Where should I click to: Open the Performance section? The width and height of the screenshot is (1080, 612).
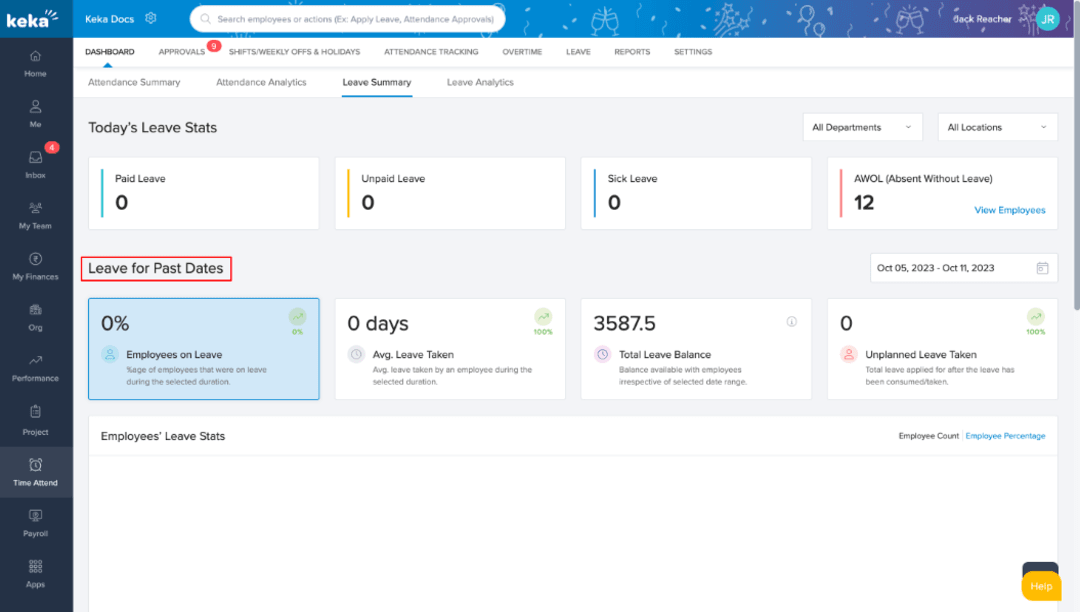(x=35, y=369)
